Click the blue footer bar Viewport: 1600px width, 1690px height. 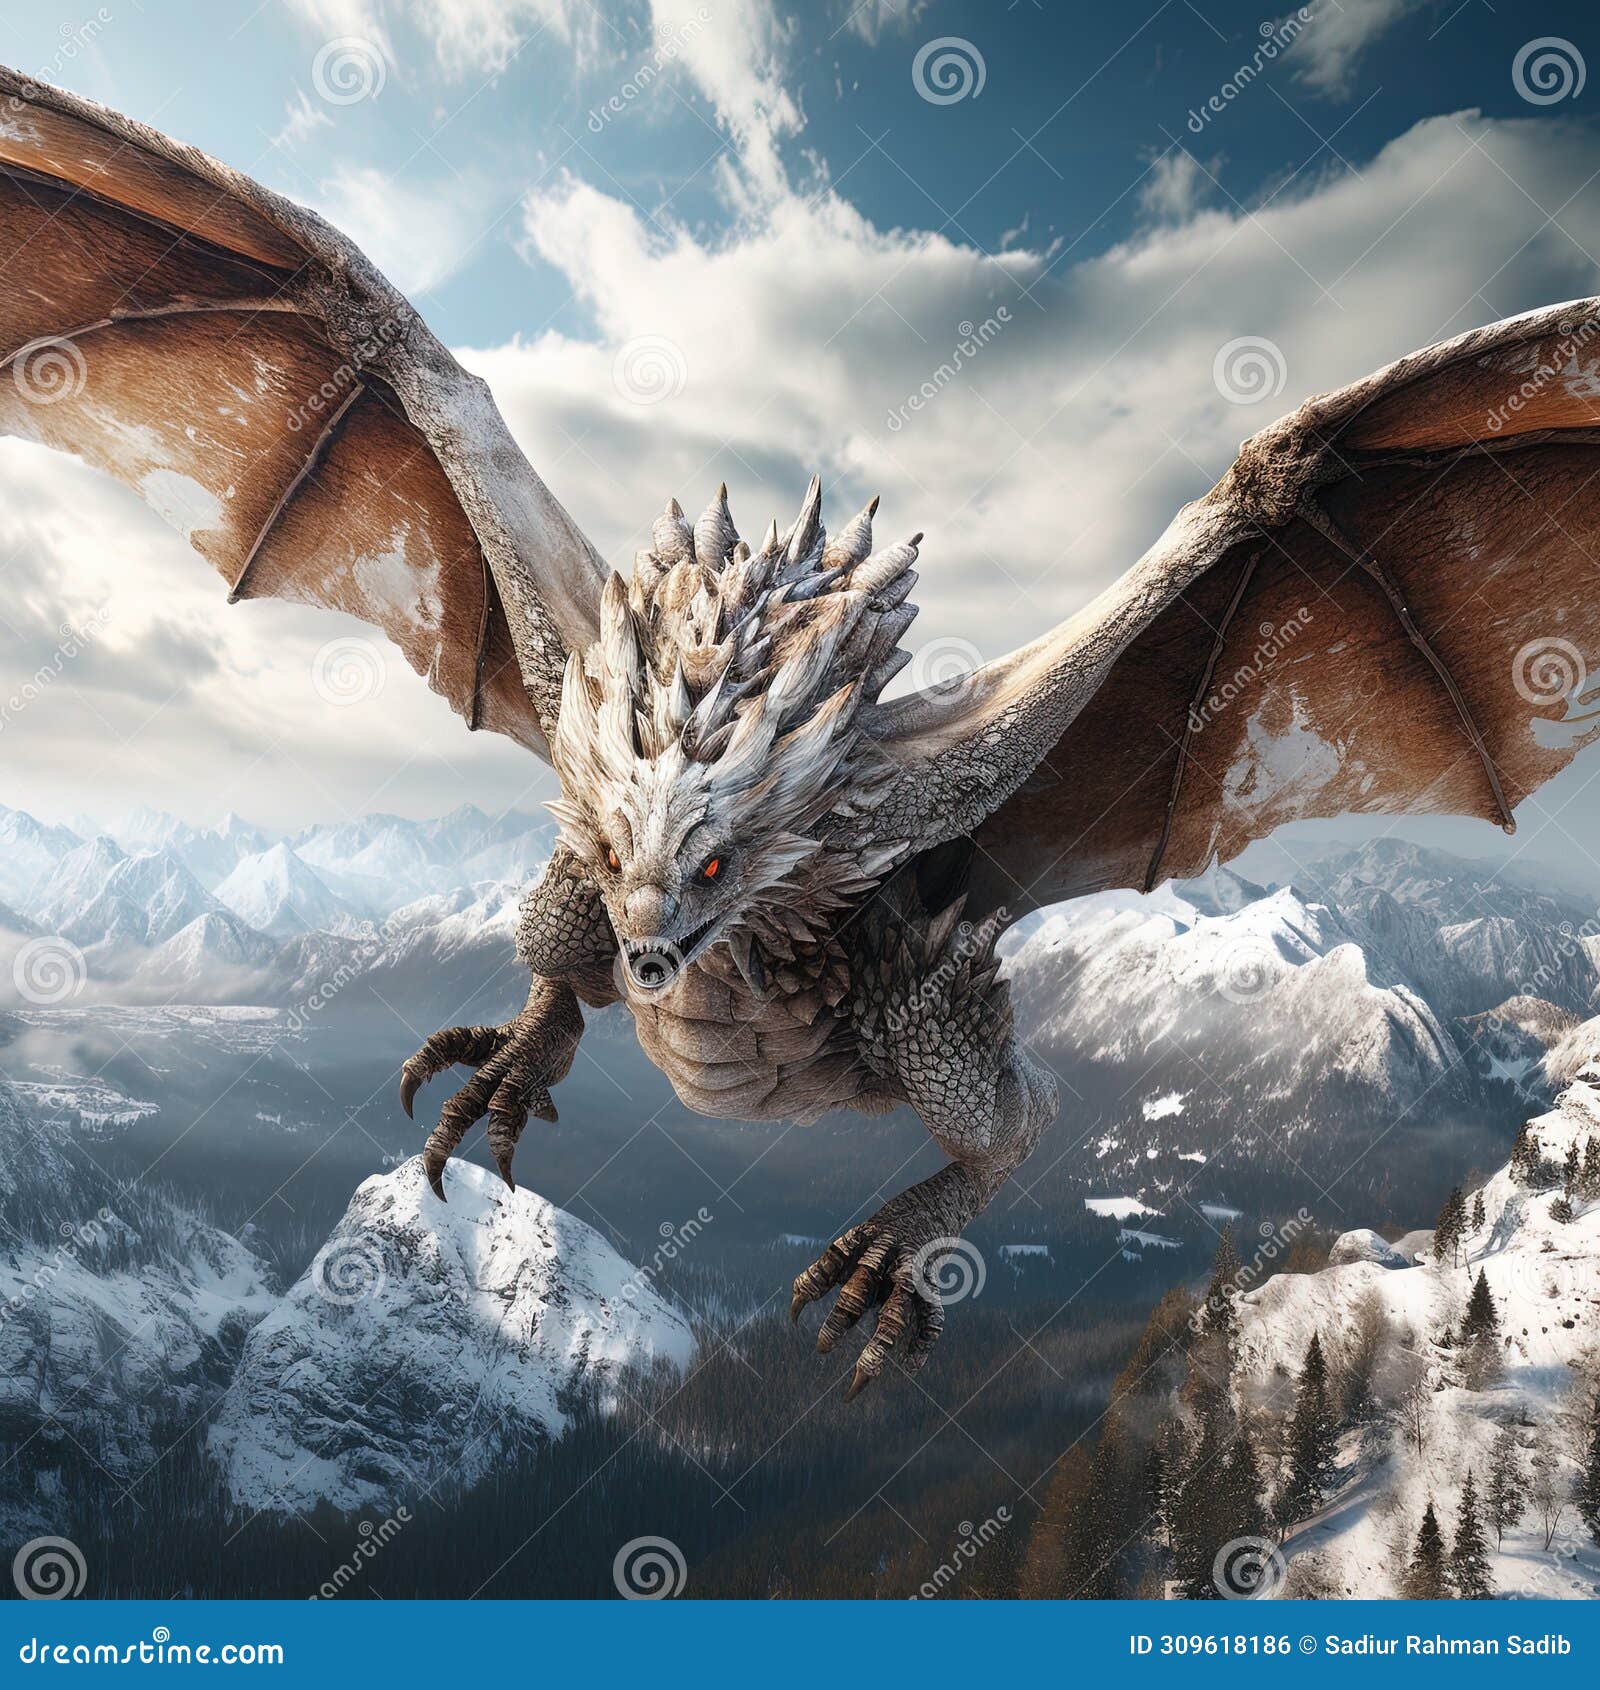click(x=800, y=1650)
